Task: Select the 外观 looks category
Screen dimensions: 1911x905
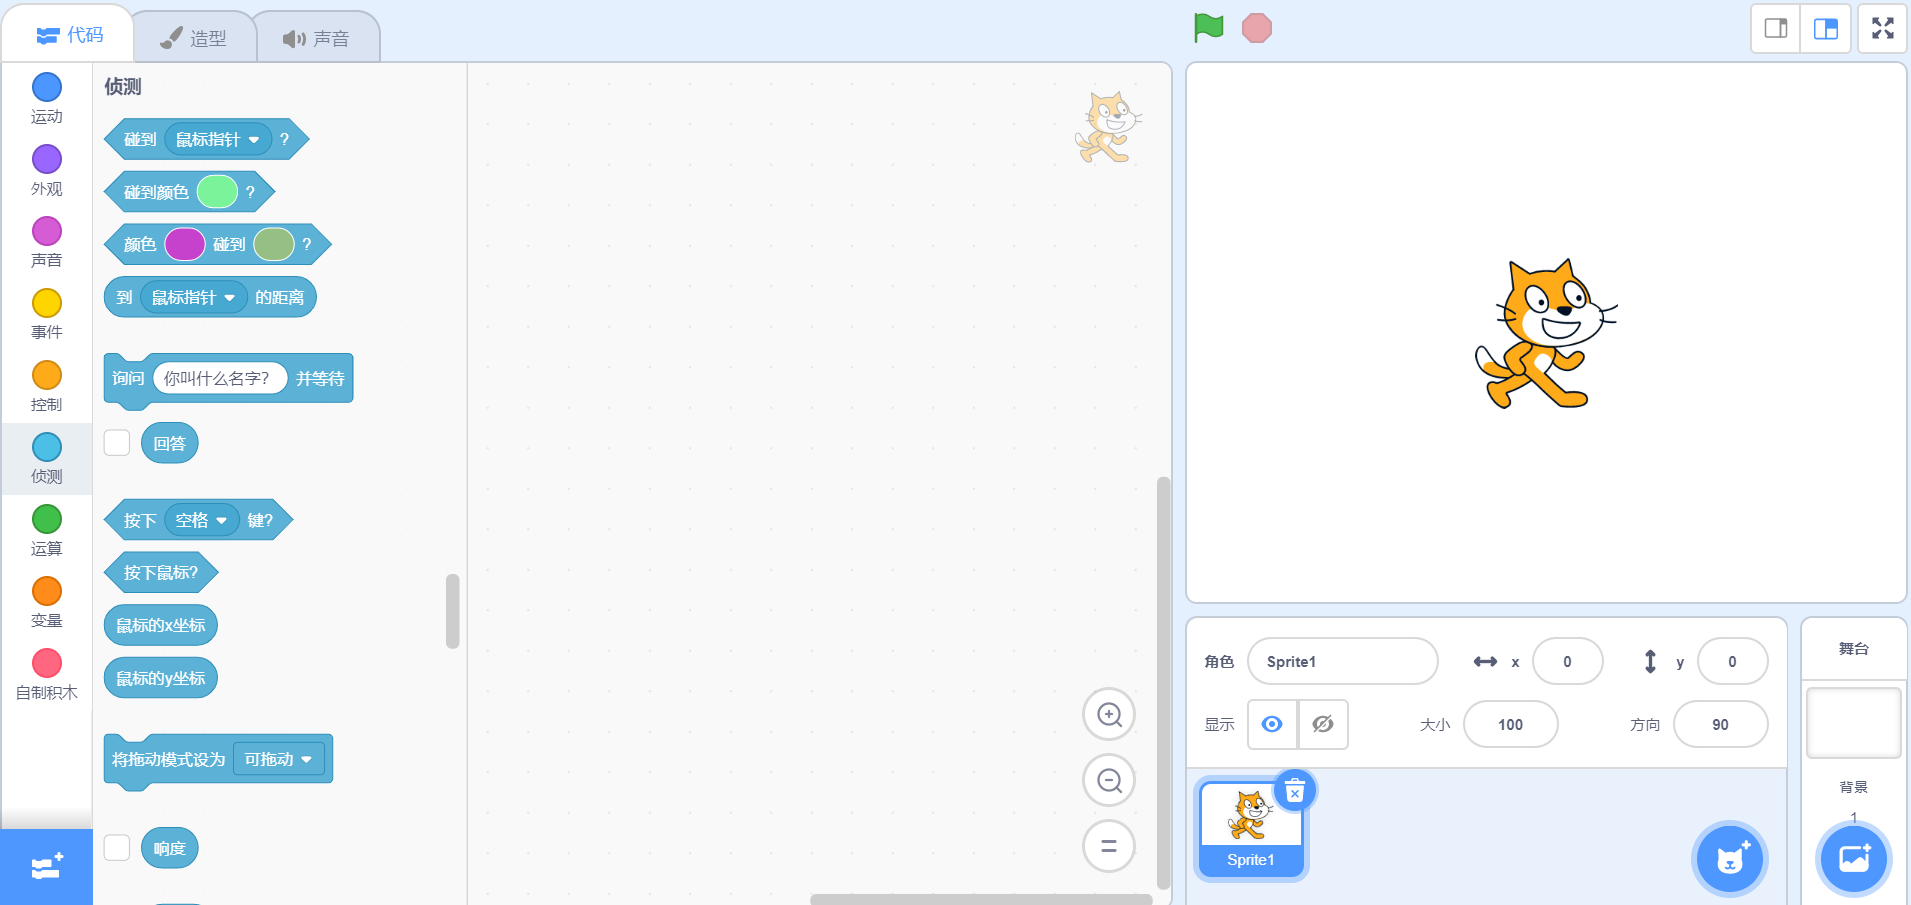Action: tap(47, 171)
